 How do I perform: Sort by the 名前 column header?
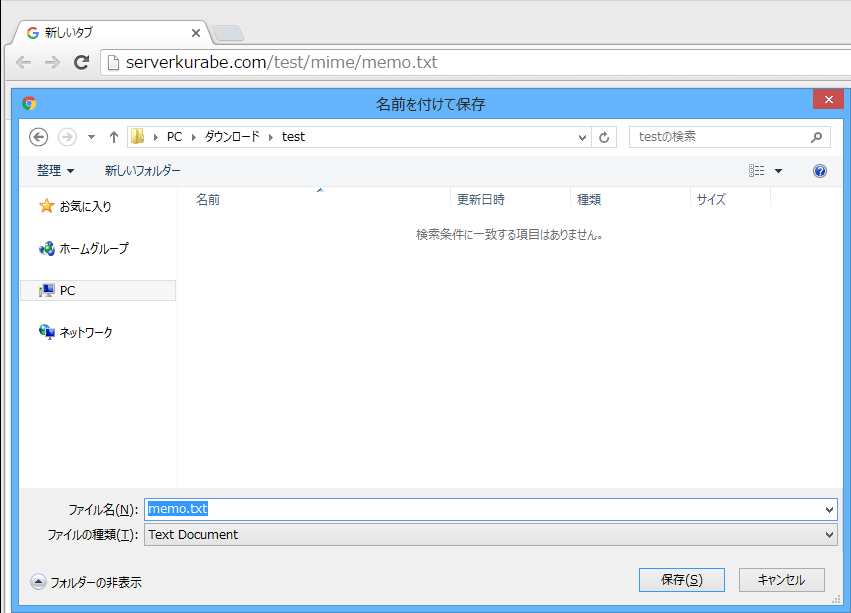(315, 199)
